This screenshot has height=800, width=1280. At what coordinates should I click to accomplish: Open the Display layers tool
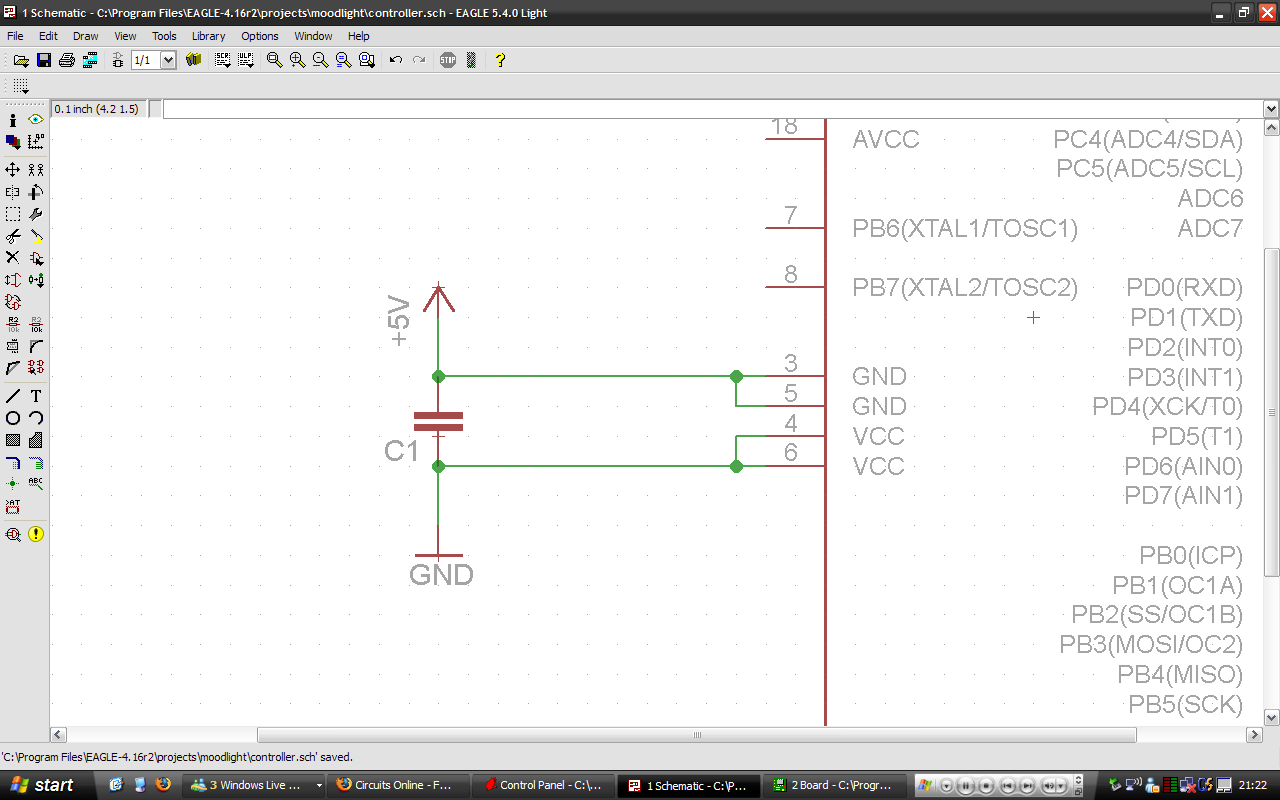click(13, 142)
